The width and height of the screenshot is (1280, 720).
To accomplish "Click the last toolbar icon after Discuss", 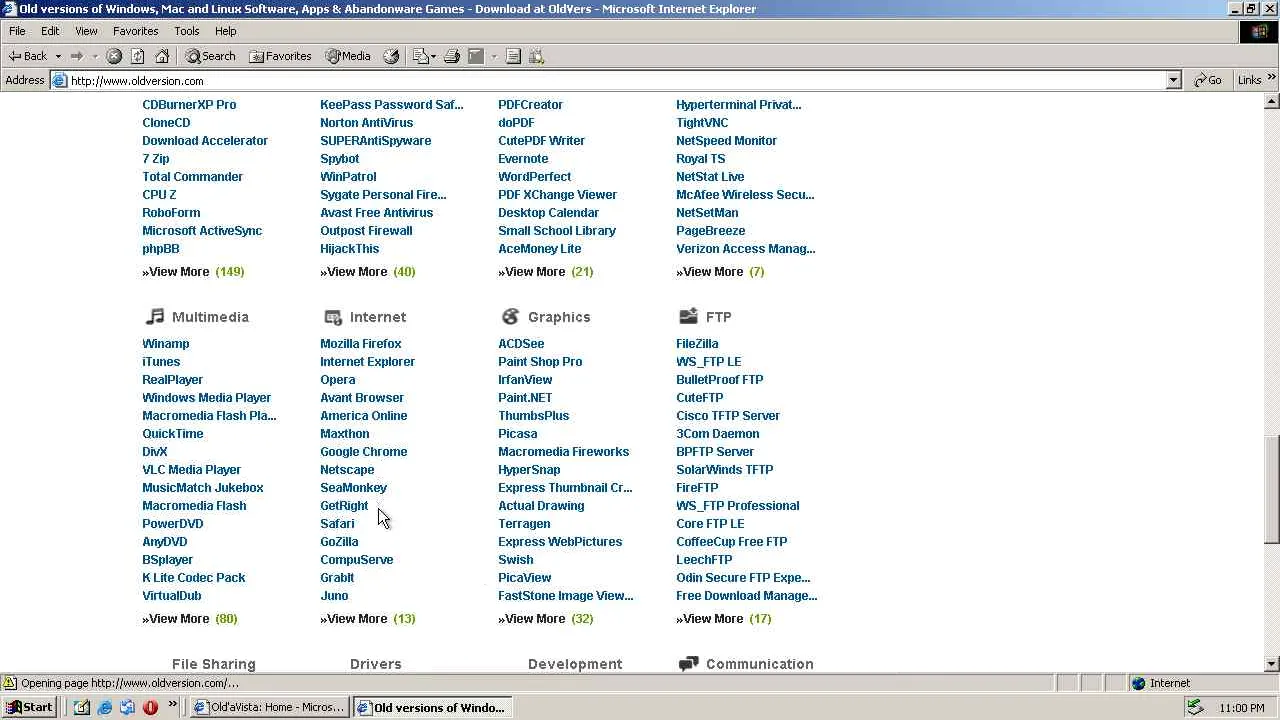I will click(537, 56).
